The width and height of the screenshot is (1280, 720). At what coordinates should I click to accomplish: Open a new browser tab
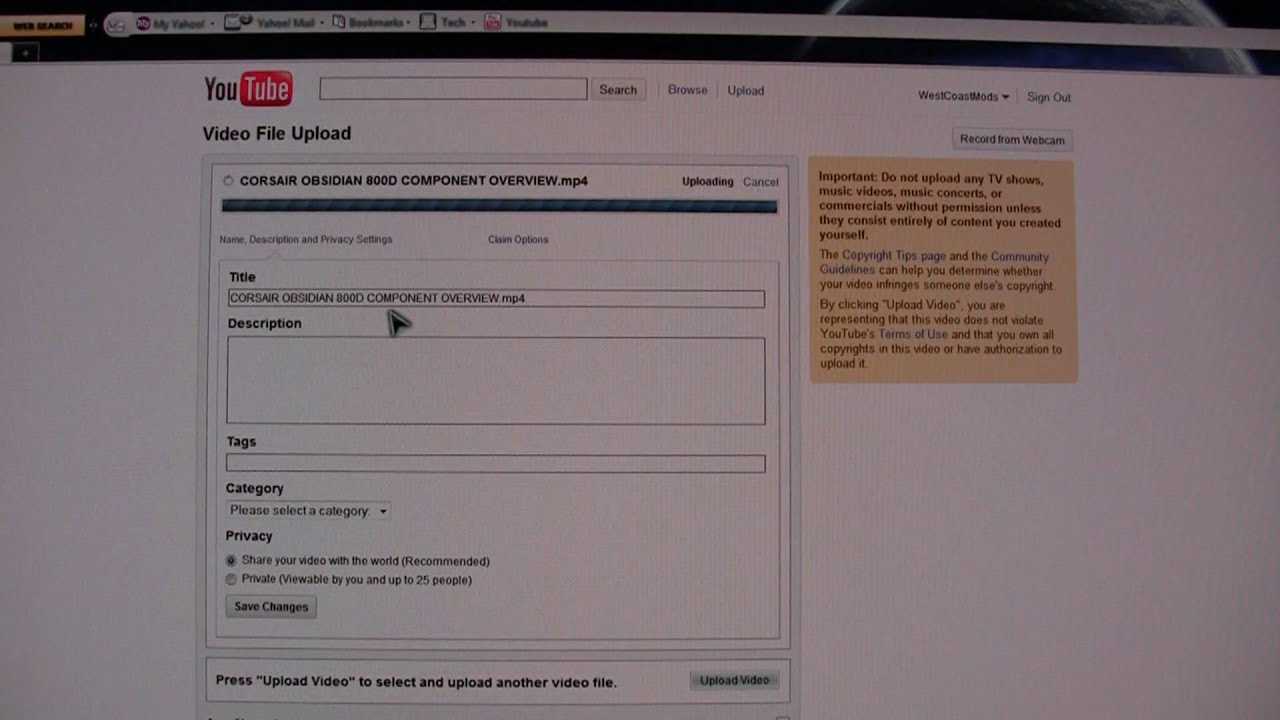tap(24, 52)
